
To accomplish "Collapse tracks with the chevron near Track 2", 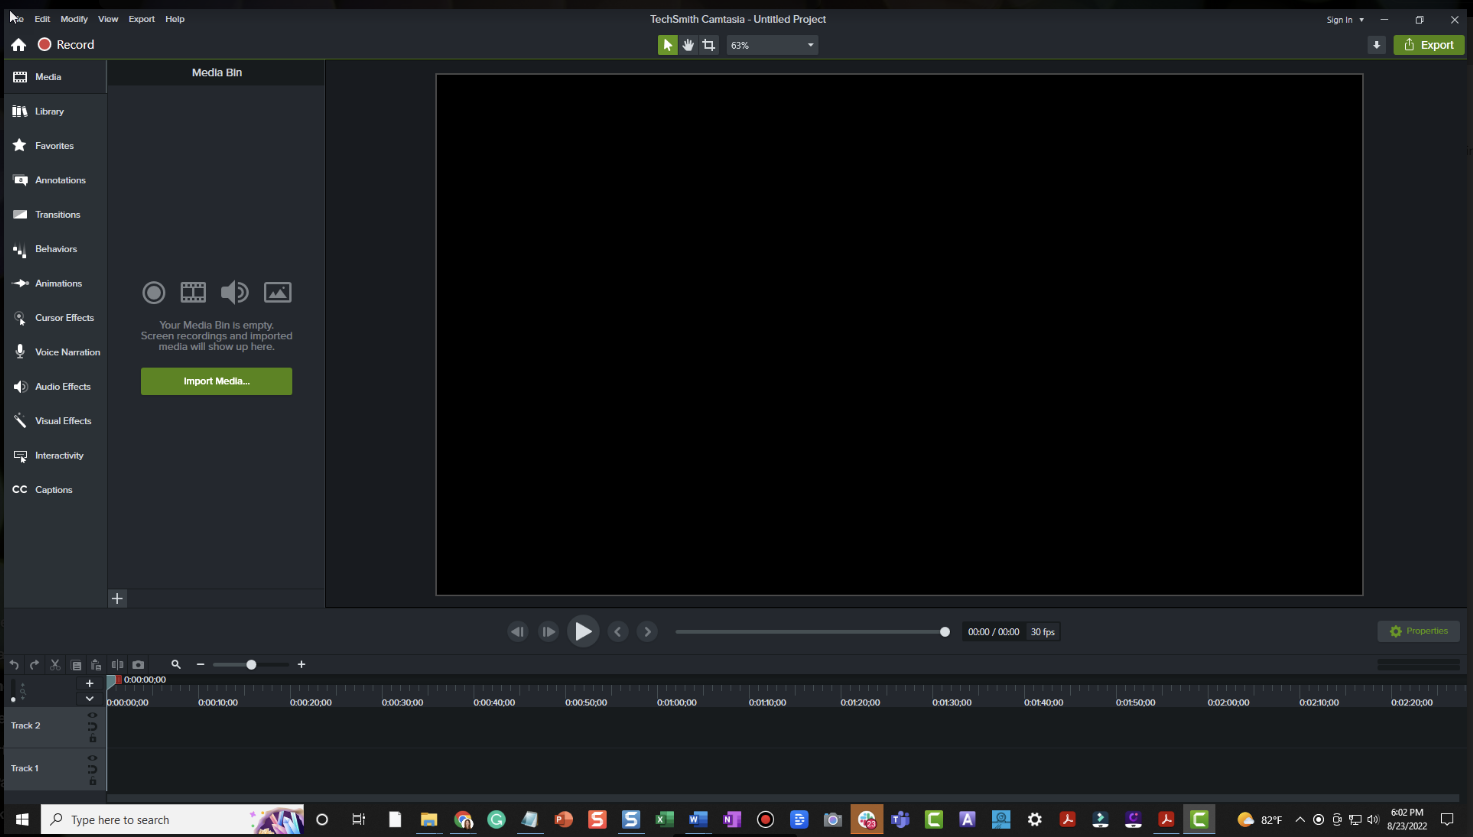I will (x=89, y=699).
